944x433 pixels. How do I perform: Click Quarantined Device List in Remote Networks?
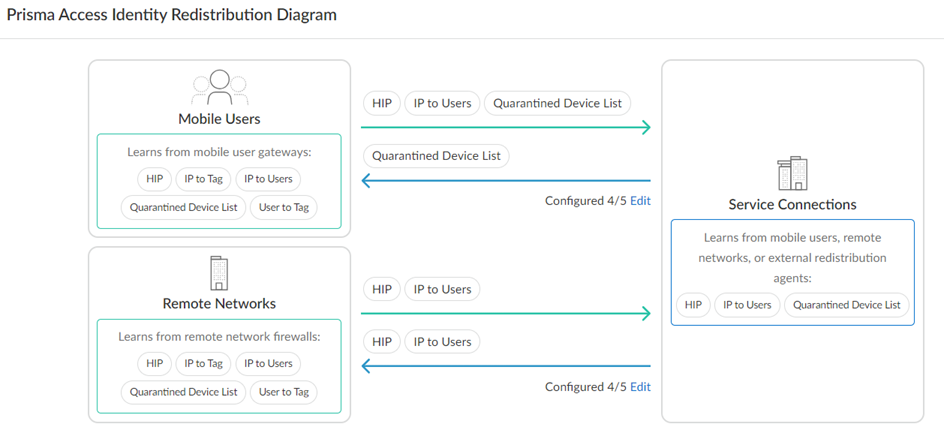point(184,392)
